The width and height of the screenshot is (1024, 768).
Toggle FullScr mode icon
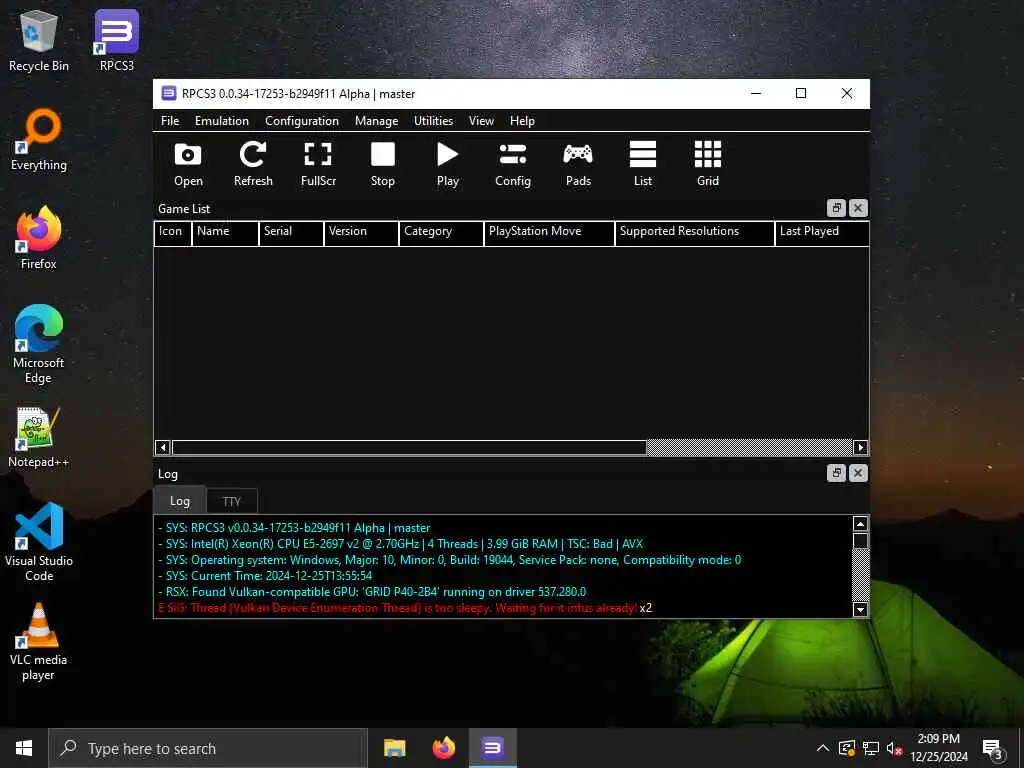[x=318, y=164]
